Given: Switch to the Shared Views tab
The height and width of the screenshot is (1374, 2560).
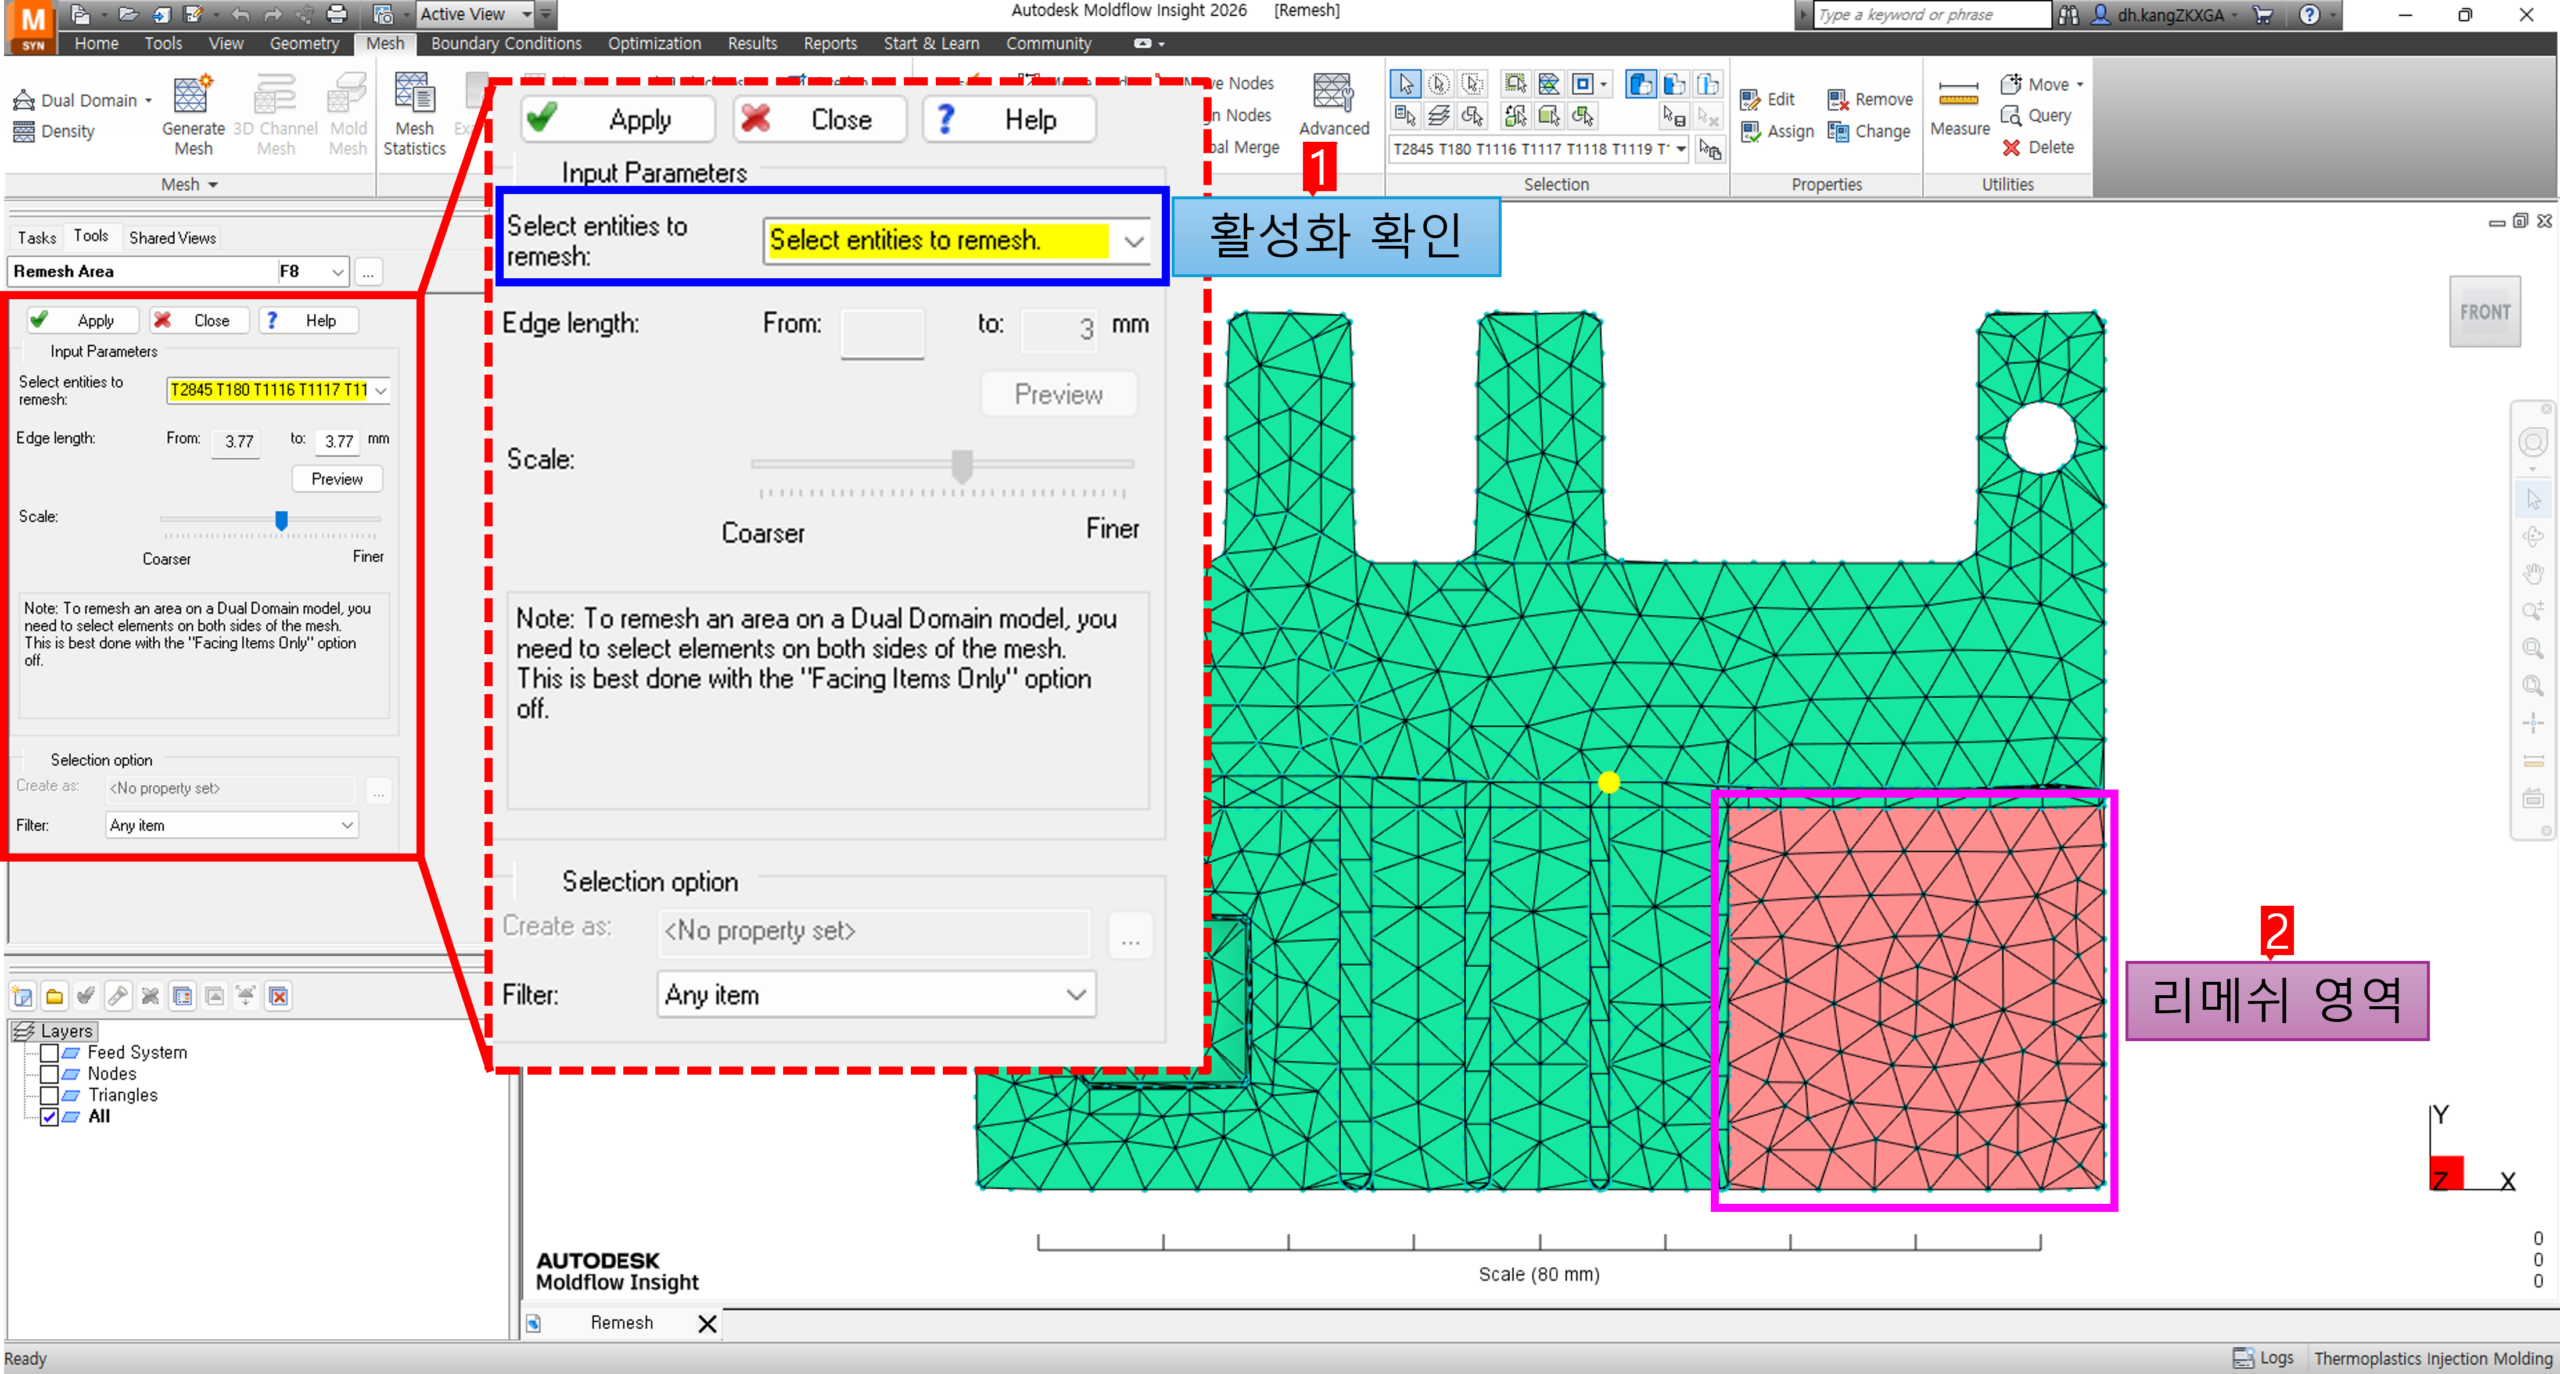Looking at the screenshot, I should point(172,237).
